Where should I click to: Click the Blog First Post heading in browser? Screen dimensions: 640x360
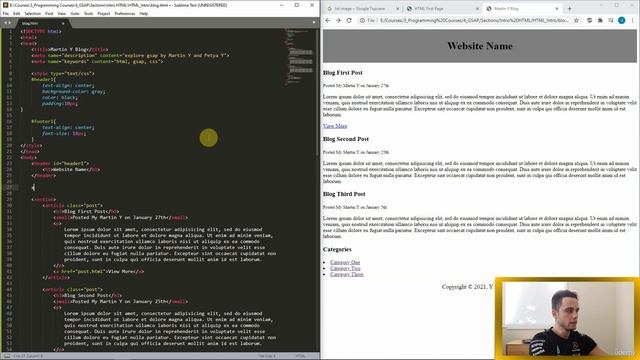coord(342,73)
